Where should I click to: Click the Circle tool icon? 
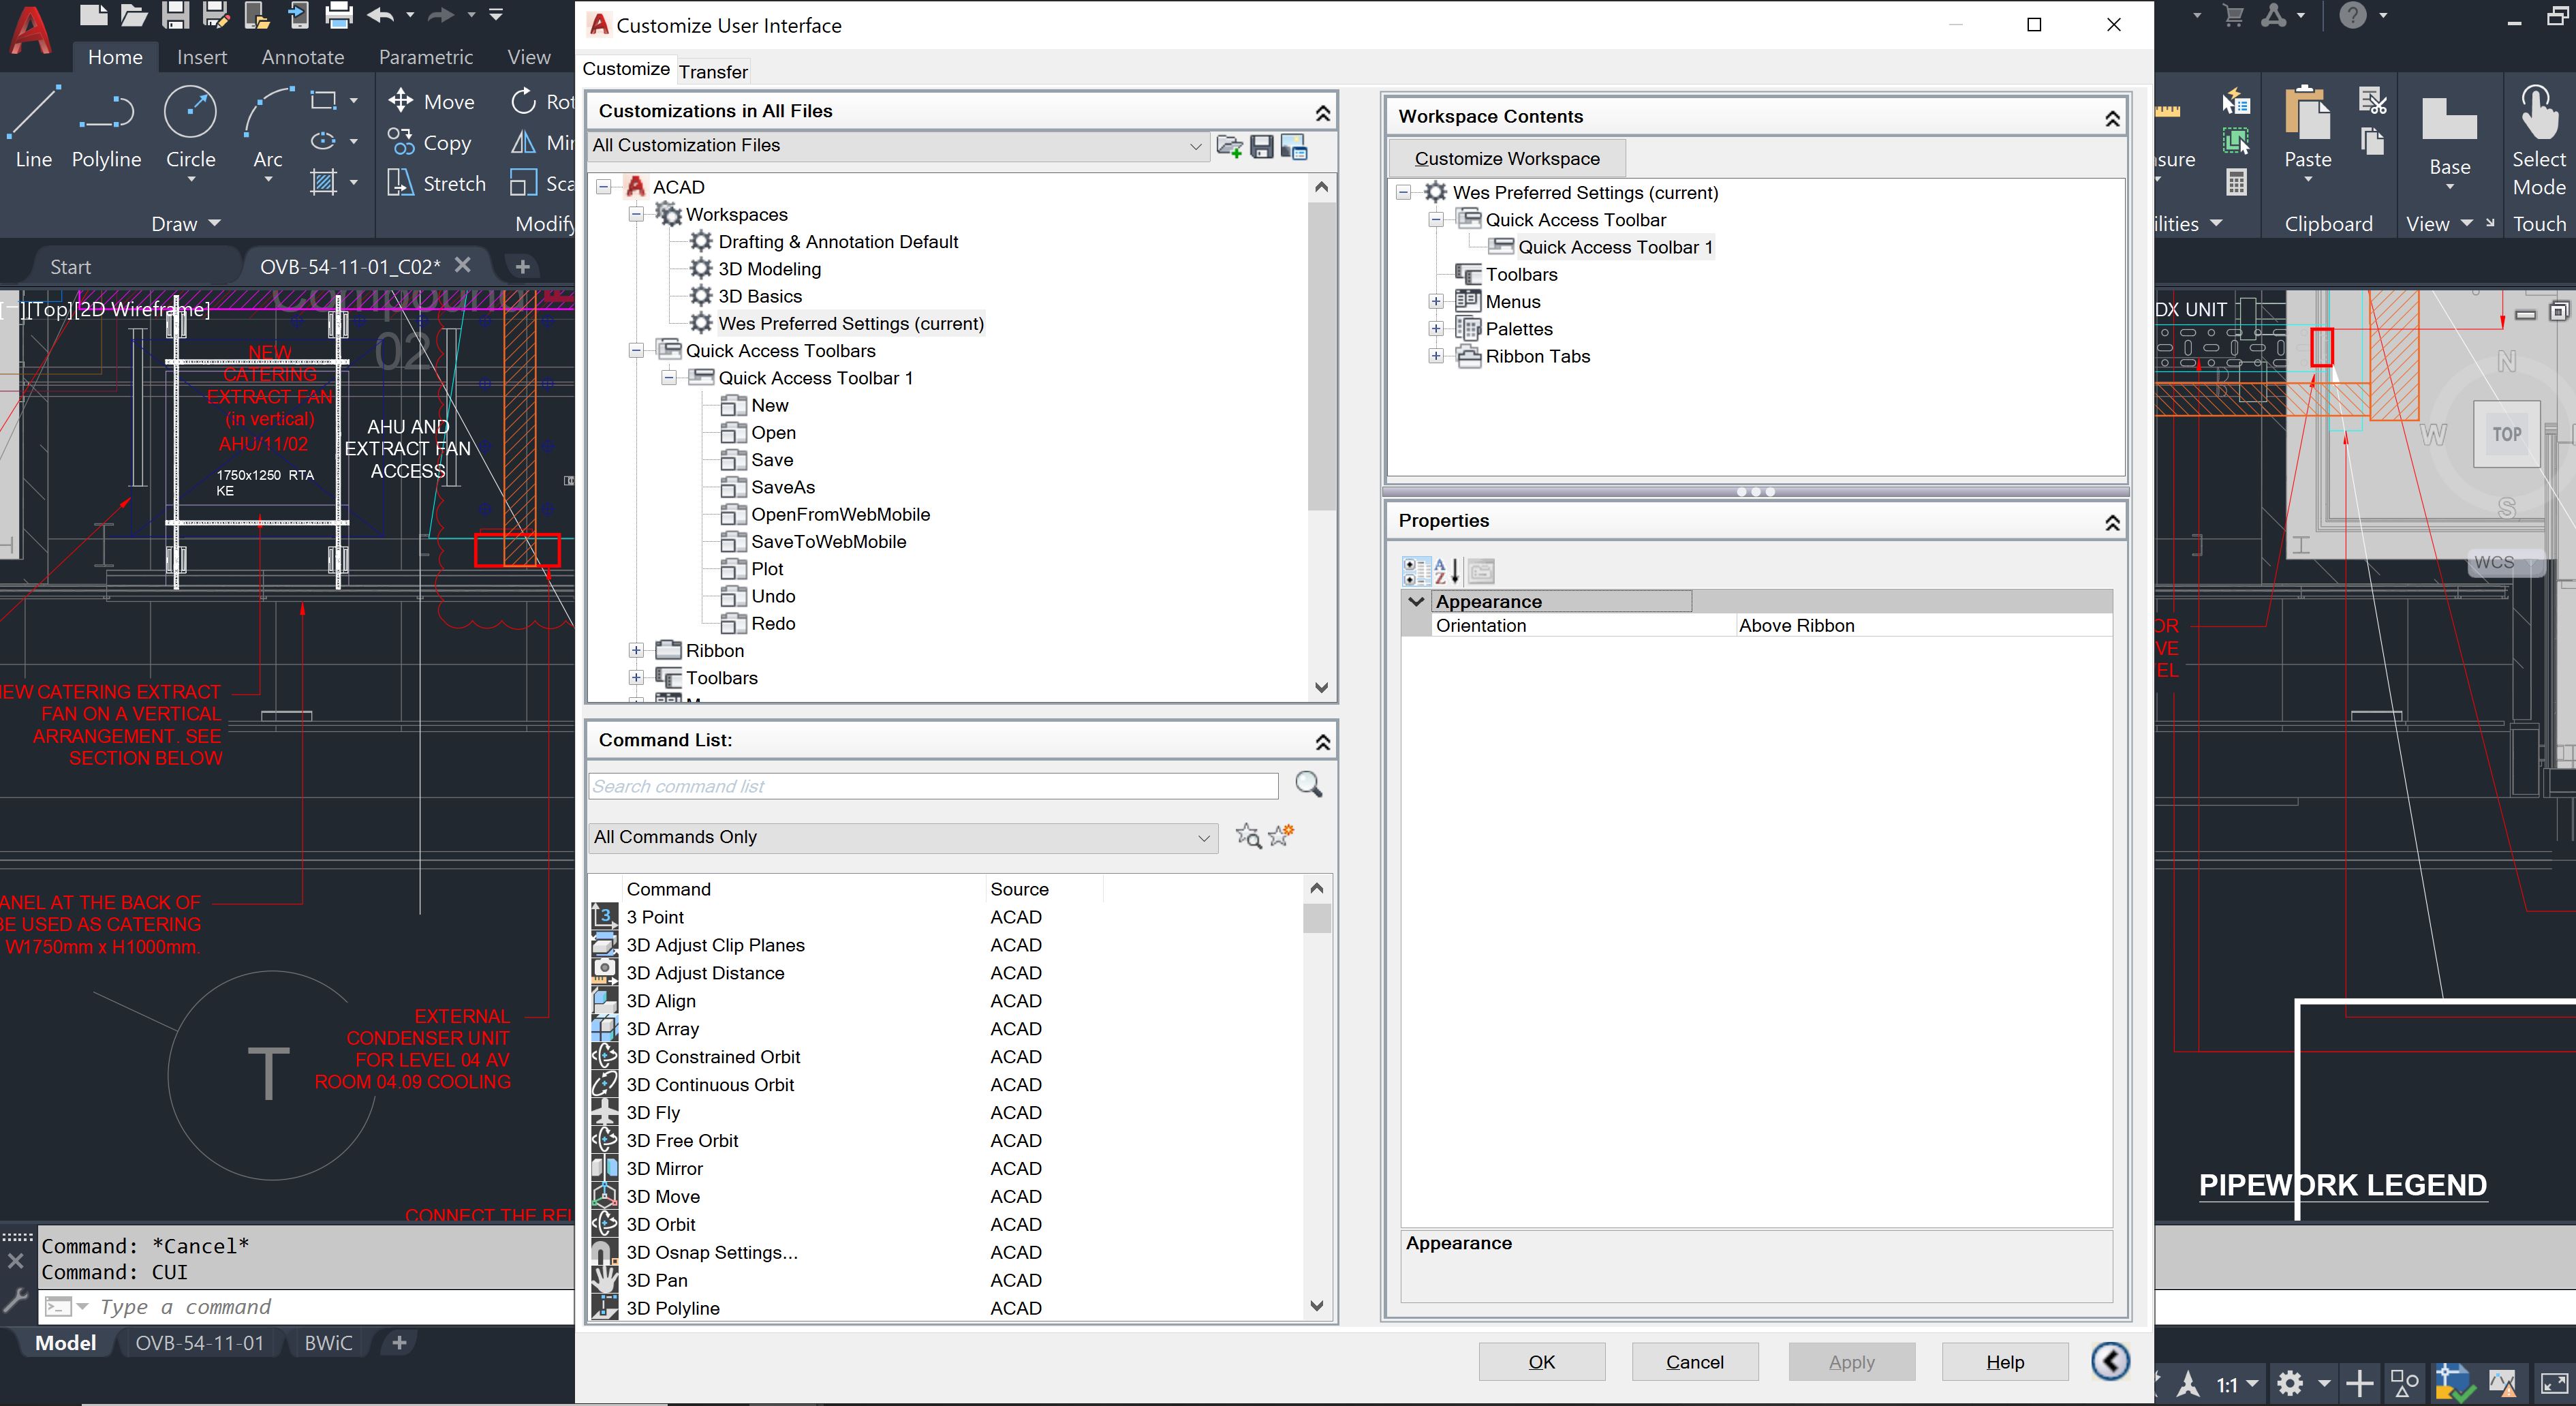pos(190,112)
